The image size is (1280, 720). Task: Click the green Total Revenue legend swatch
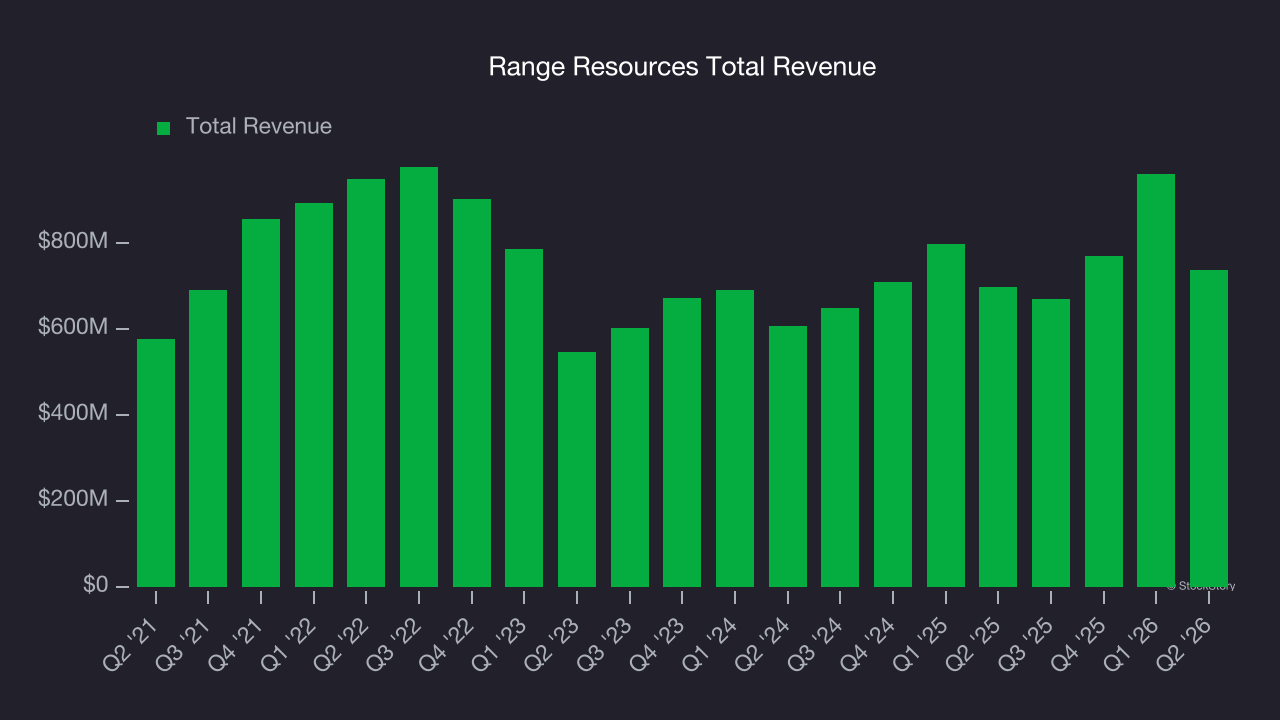164,128
